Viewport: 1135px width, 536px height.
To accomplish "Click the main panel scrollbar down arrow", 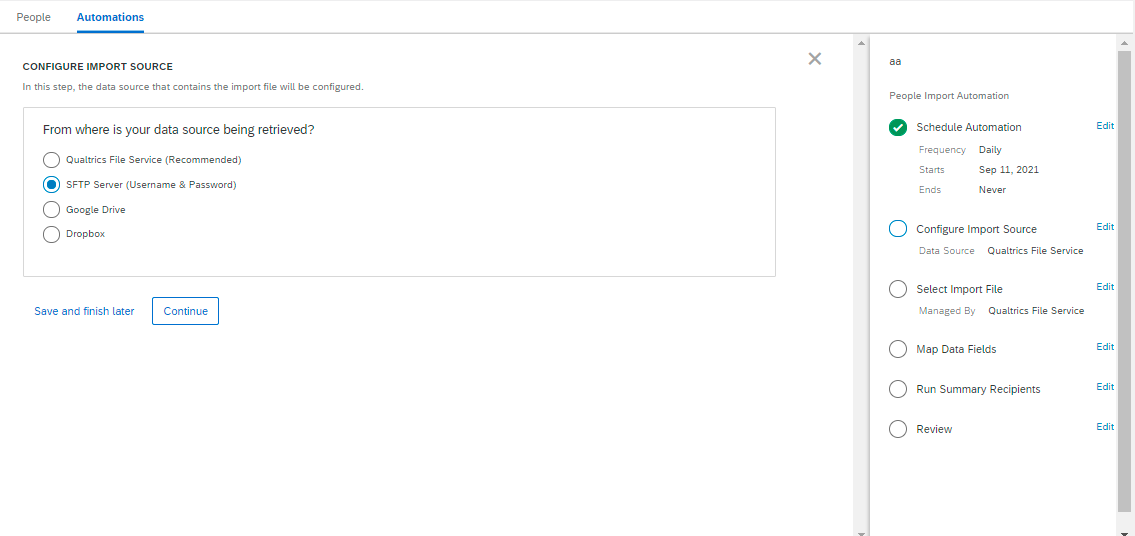I will coord(861,532).
